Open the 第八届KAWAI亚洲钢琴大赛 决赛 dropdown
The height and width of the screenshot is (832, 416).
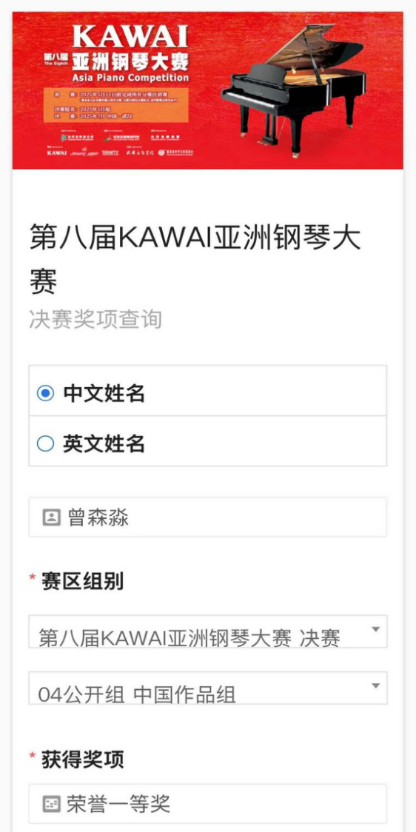click(208, 631)
